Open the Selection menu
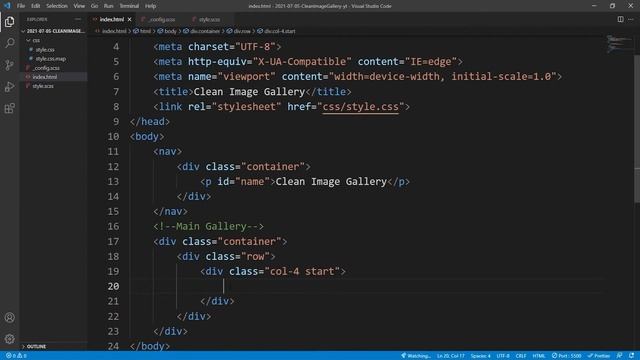Screen dimensions: 640x360 pos(57,6)
